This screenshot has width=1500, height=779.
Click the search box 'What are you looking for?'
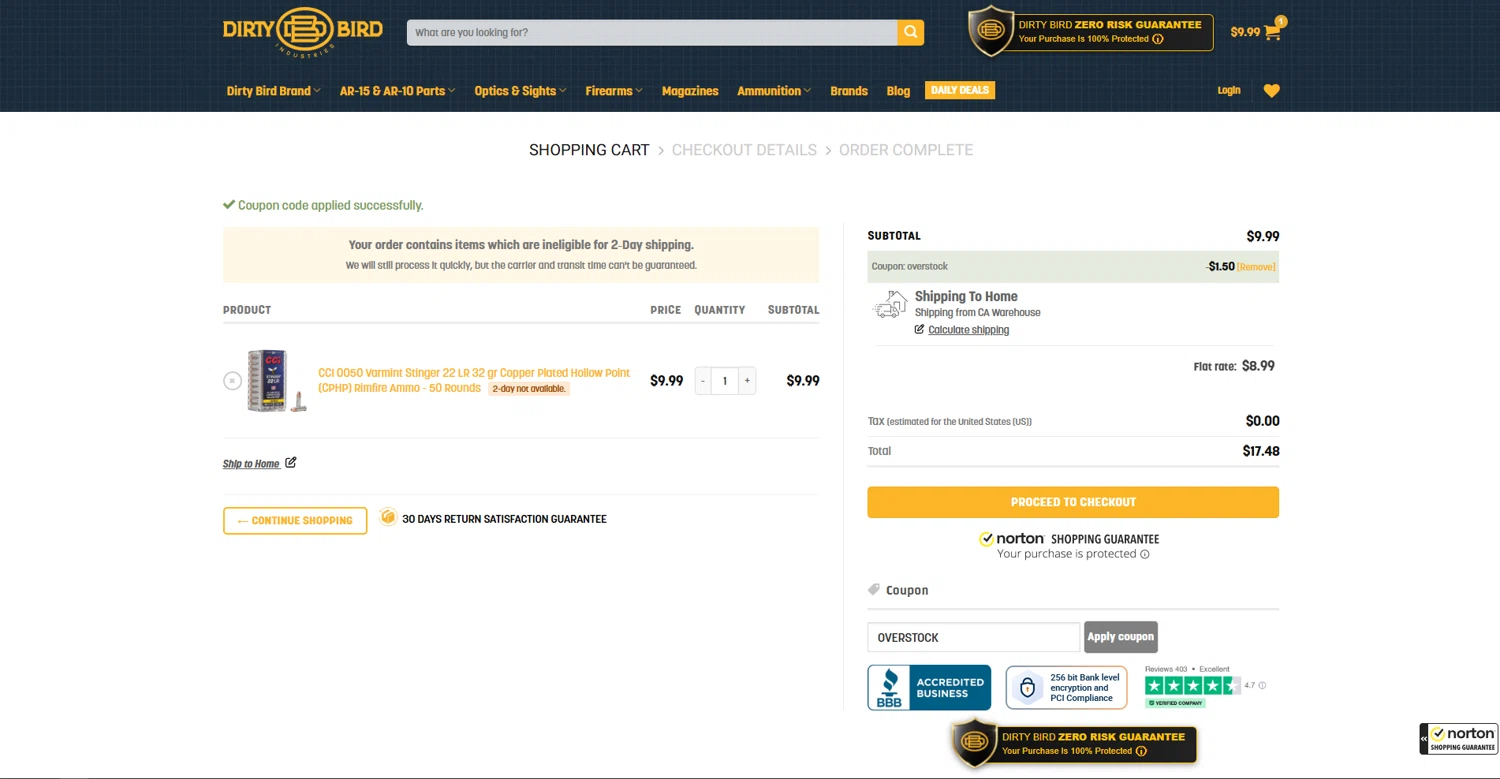pos(651,32)
